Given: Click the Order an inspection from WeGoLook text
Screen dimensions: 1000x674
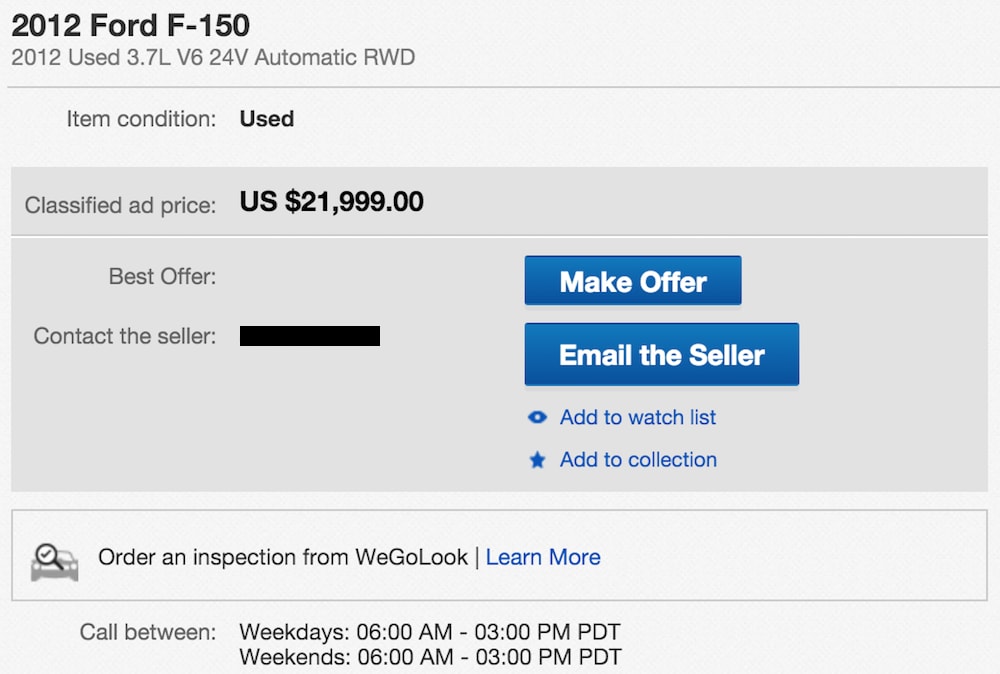Looking at the screenshot, I should coord(283,557).
